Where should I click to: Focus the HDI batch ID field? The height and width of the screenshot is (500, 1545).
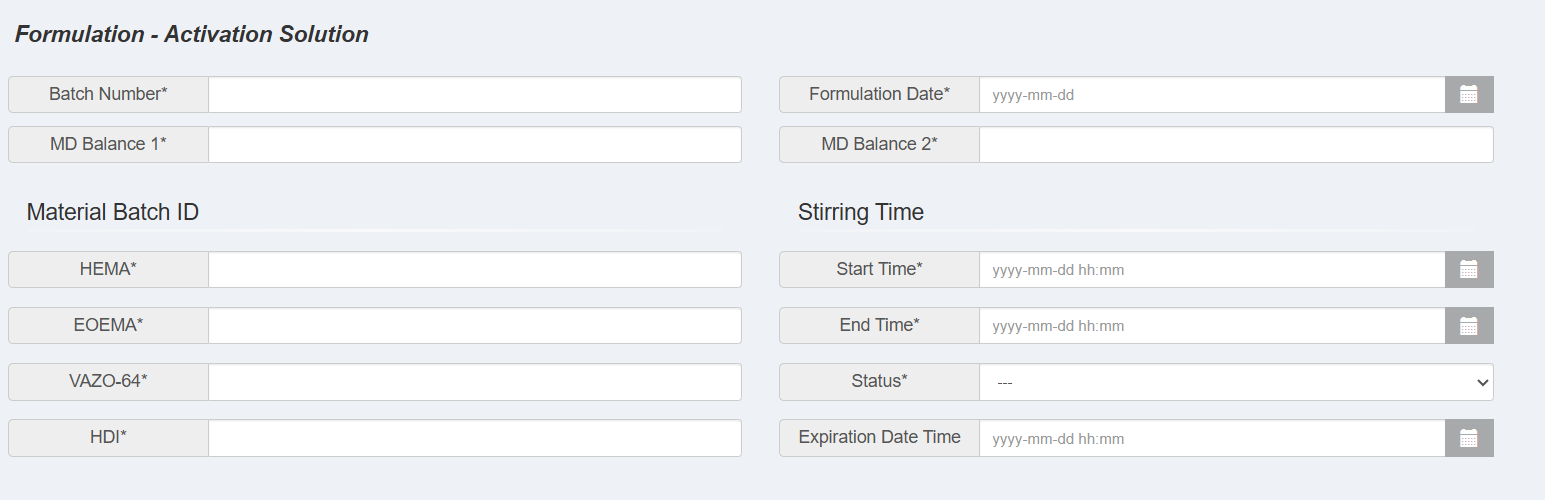[475, 438]
